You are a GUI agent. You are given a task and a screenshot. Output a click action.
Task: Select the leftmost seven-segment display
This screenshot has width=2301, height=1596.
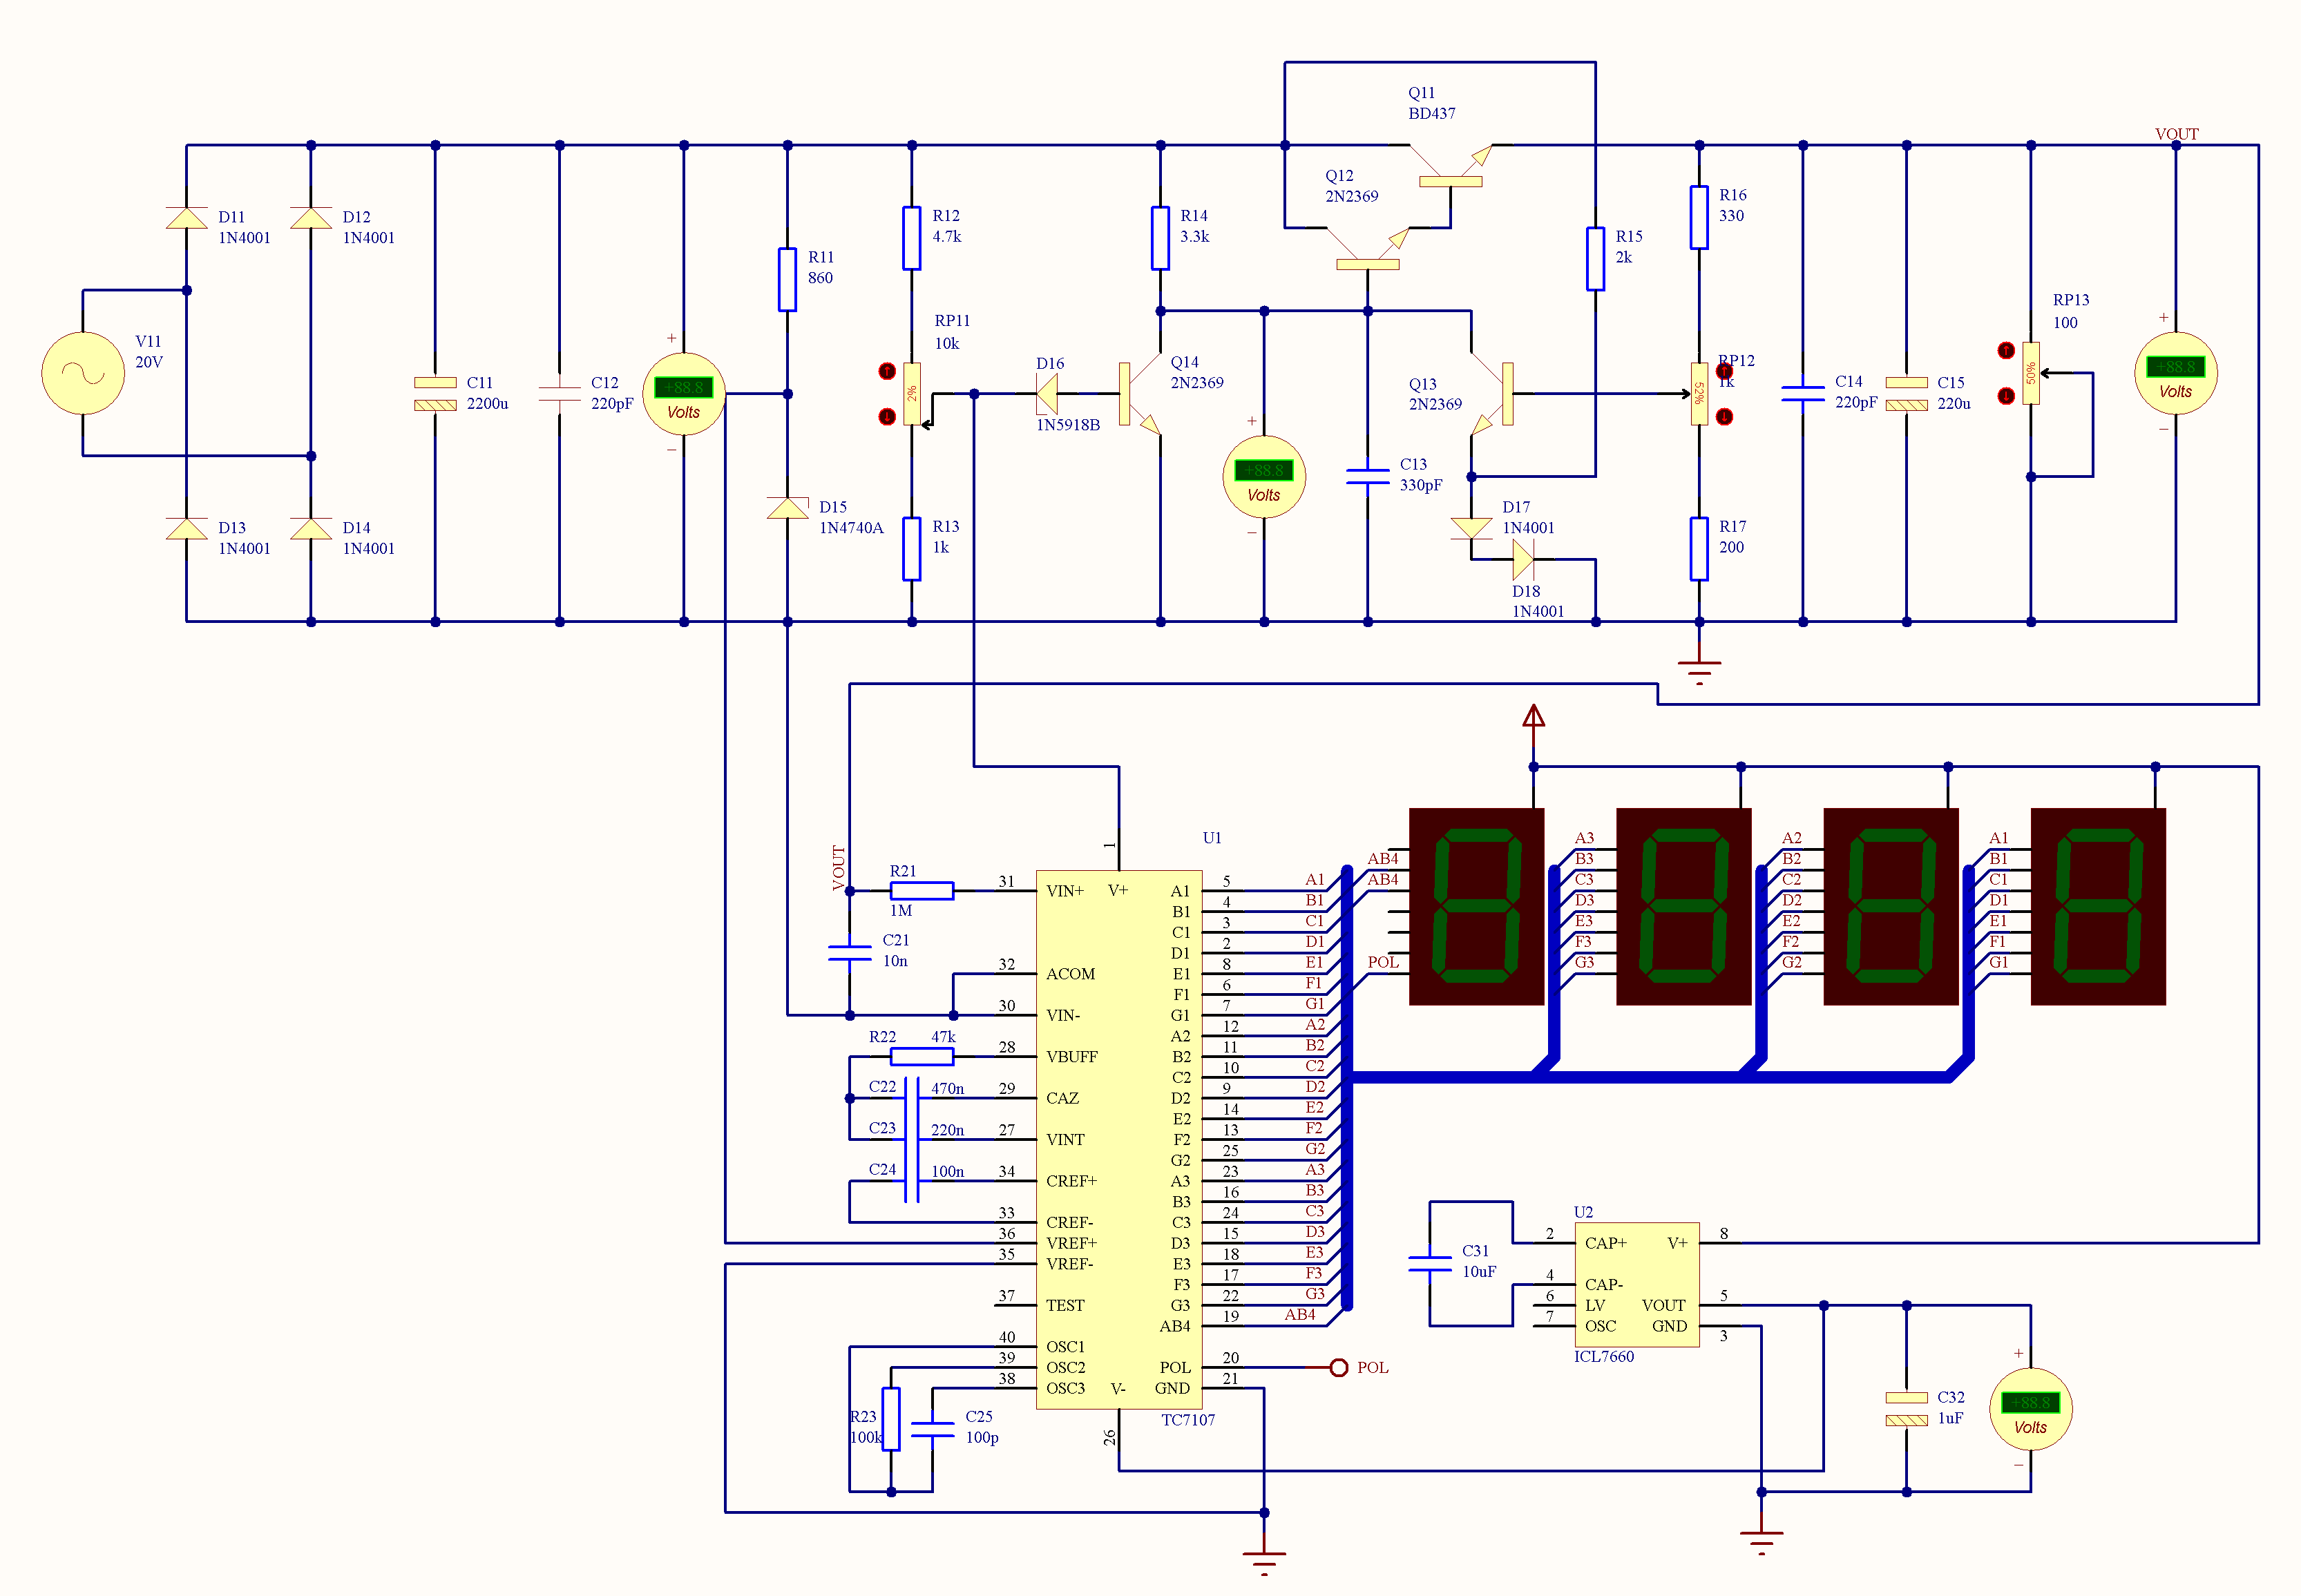(1476, 906)
